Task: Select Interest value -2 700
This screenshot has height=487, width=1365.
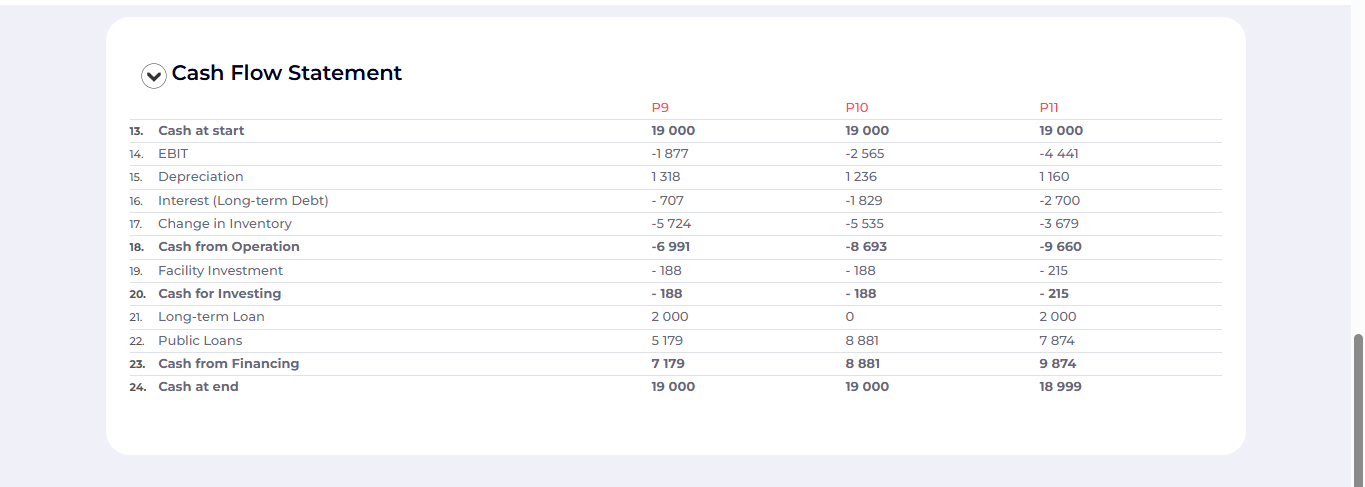Action: (1060, 201)
